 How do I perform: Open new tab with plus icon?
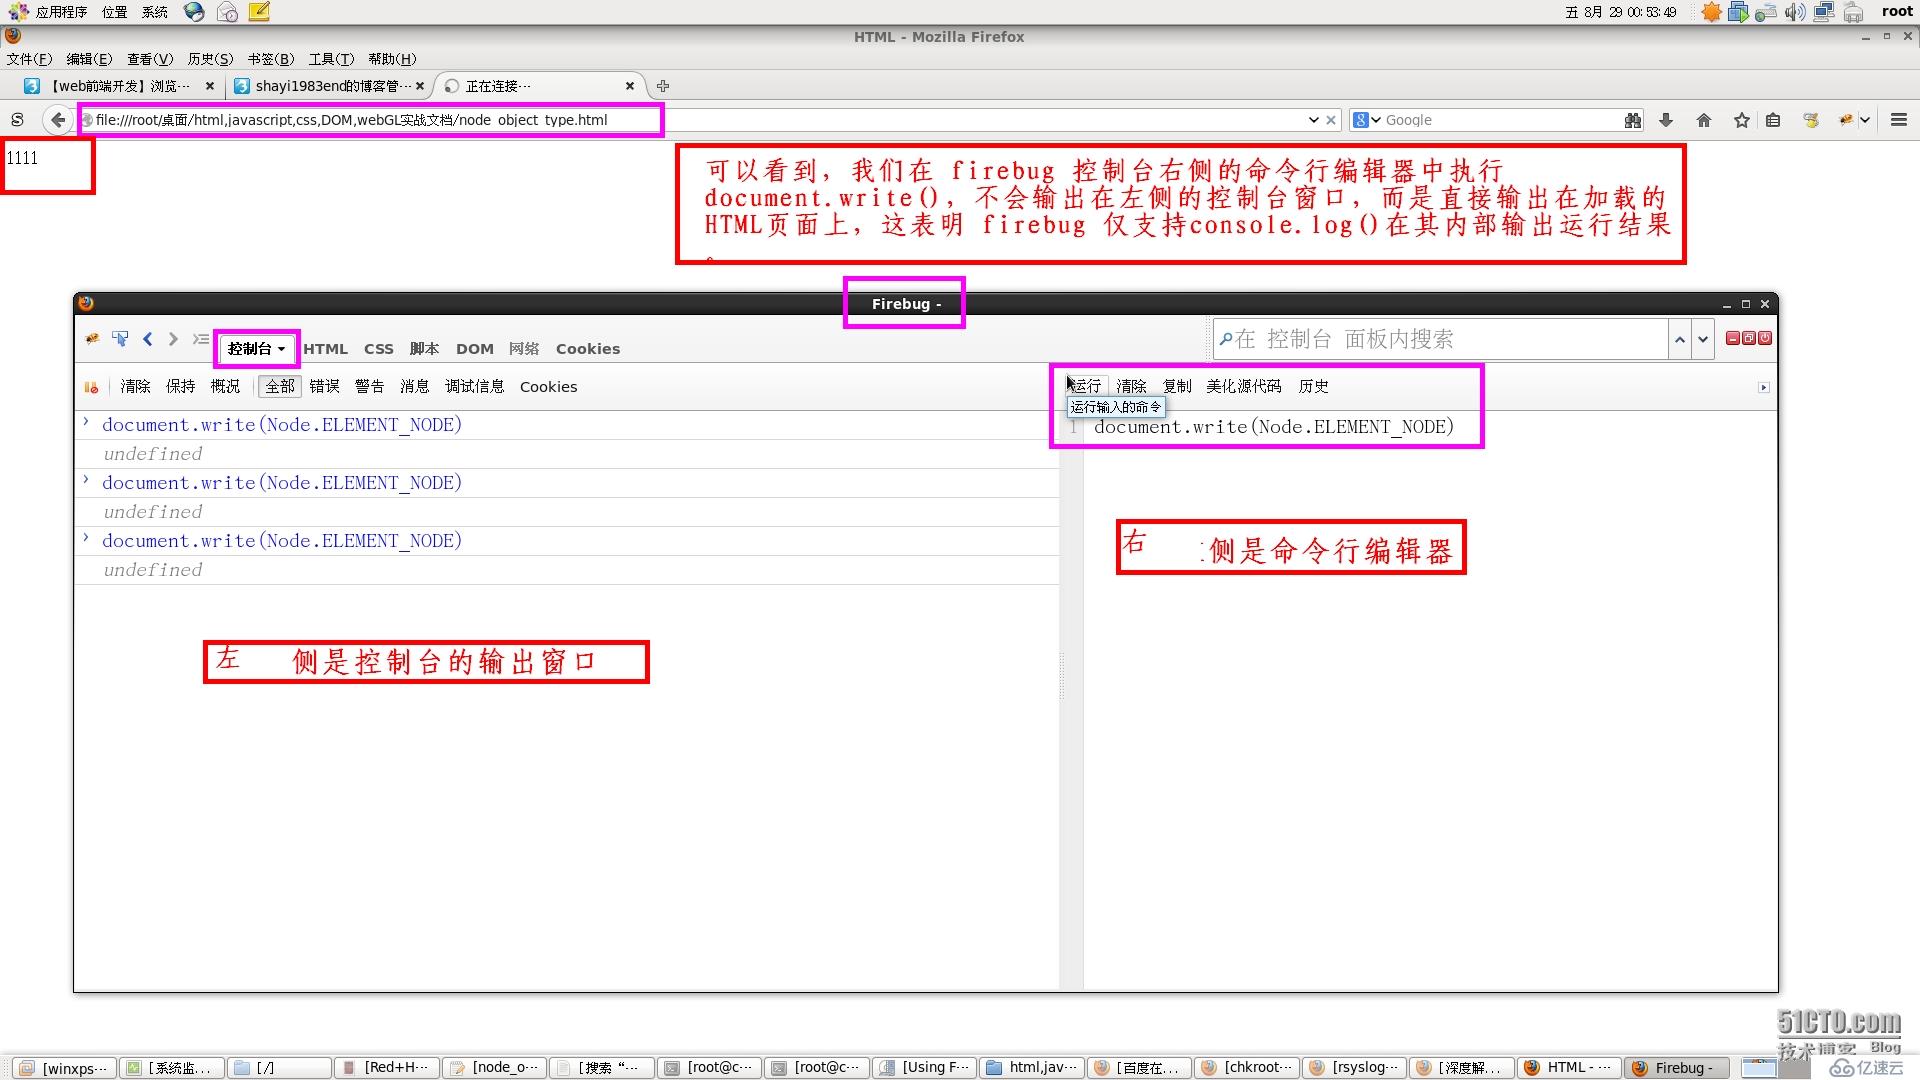[x=663, y=86]
